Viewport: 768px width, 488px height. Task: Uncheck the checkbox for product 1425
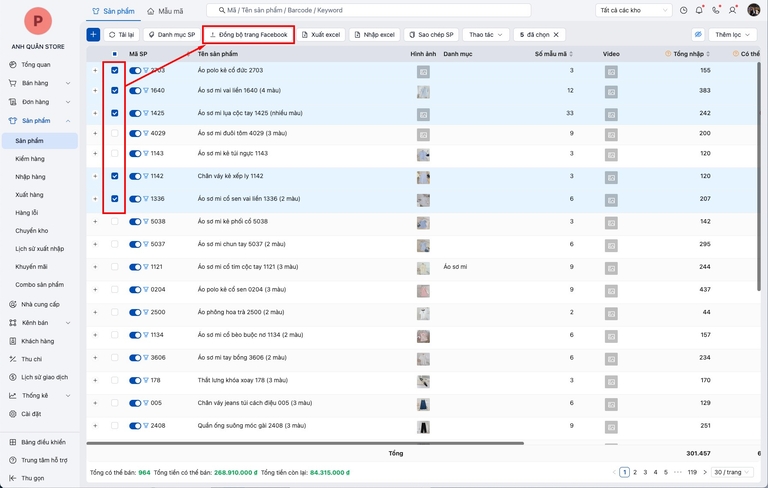point(115,112)
